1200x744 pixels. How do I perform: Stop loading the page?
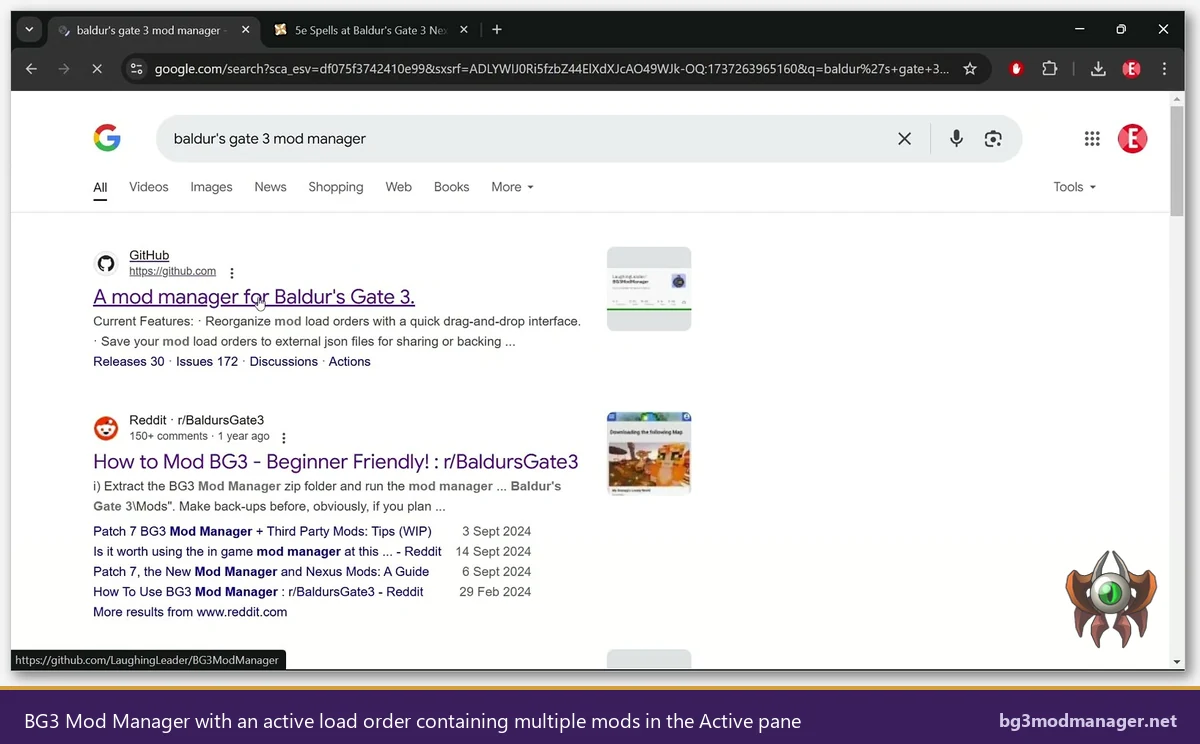(97, 69)
